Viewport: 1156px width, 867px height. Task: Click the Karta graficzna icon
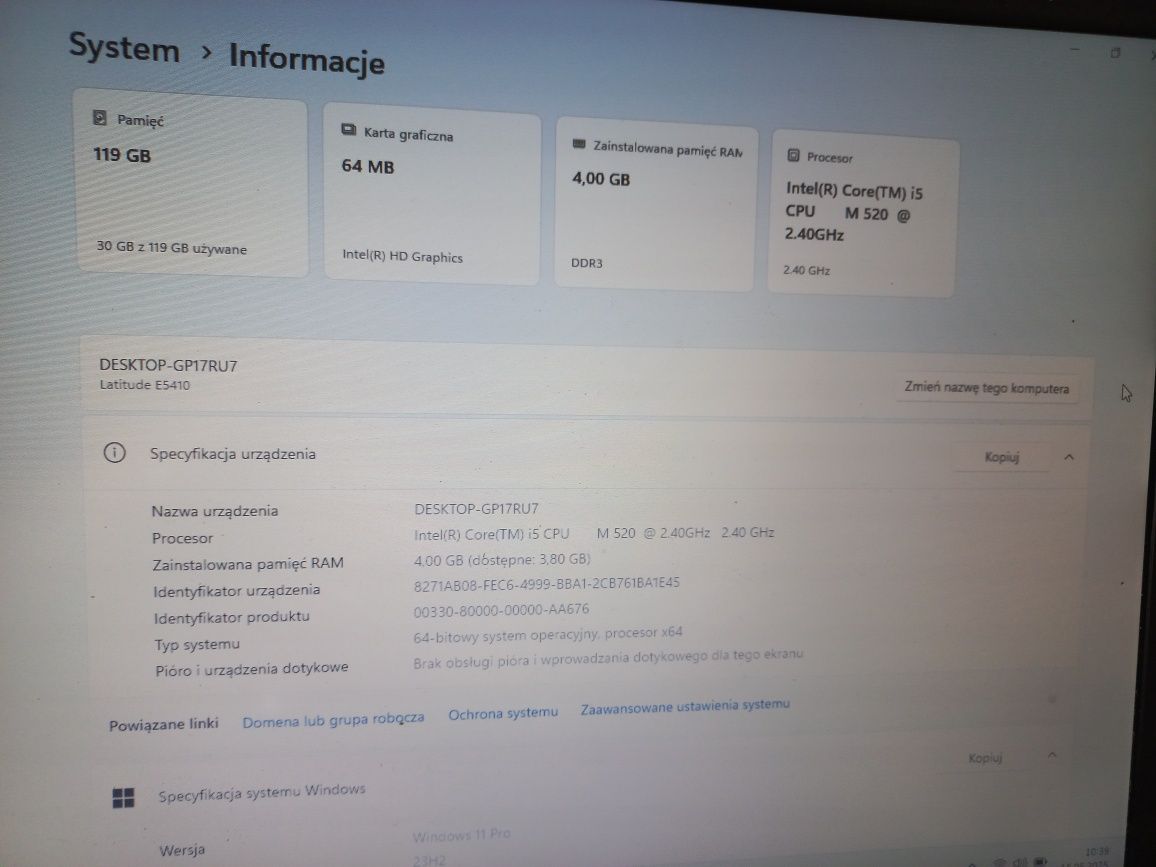(349, 130)
